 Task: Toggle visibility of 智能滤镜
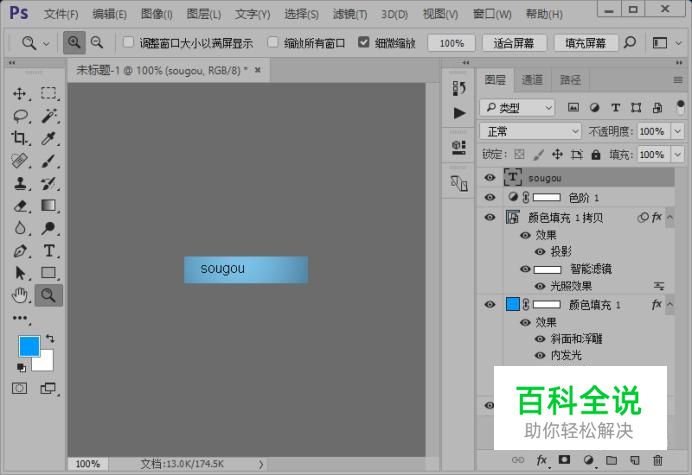(525, 269)
